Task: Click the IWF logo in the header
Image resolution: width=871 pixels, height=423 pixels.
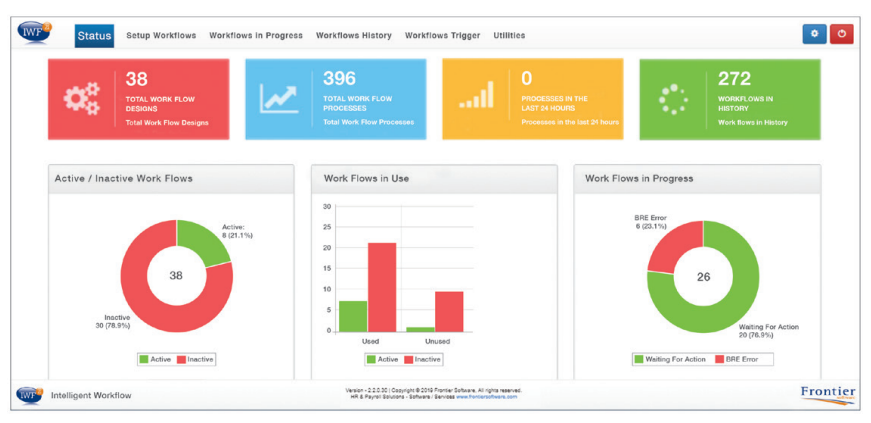Action: coord(36,32)
